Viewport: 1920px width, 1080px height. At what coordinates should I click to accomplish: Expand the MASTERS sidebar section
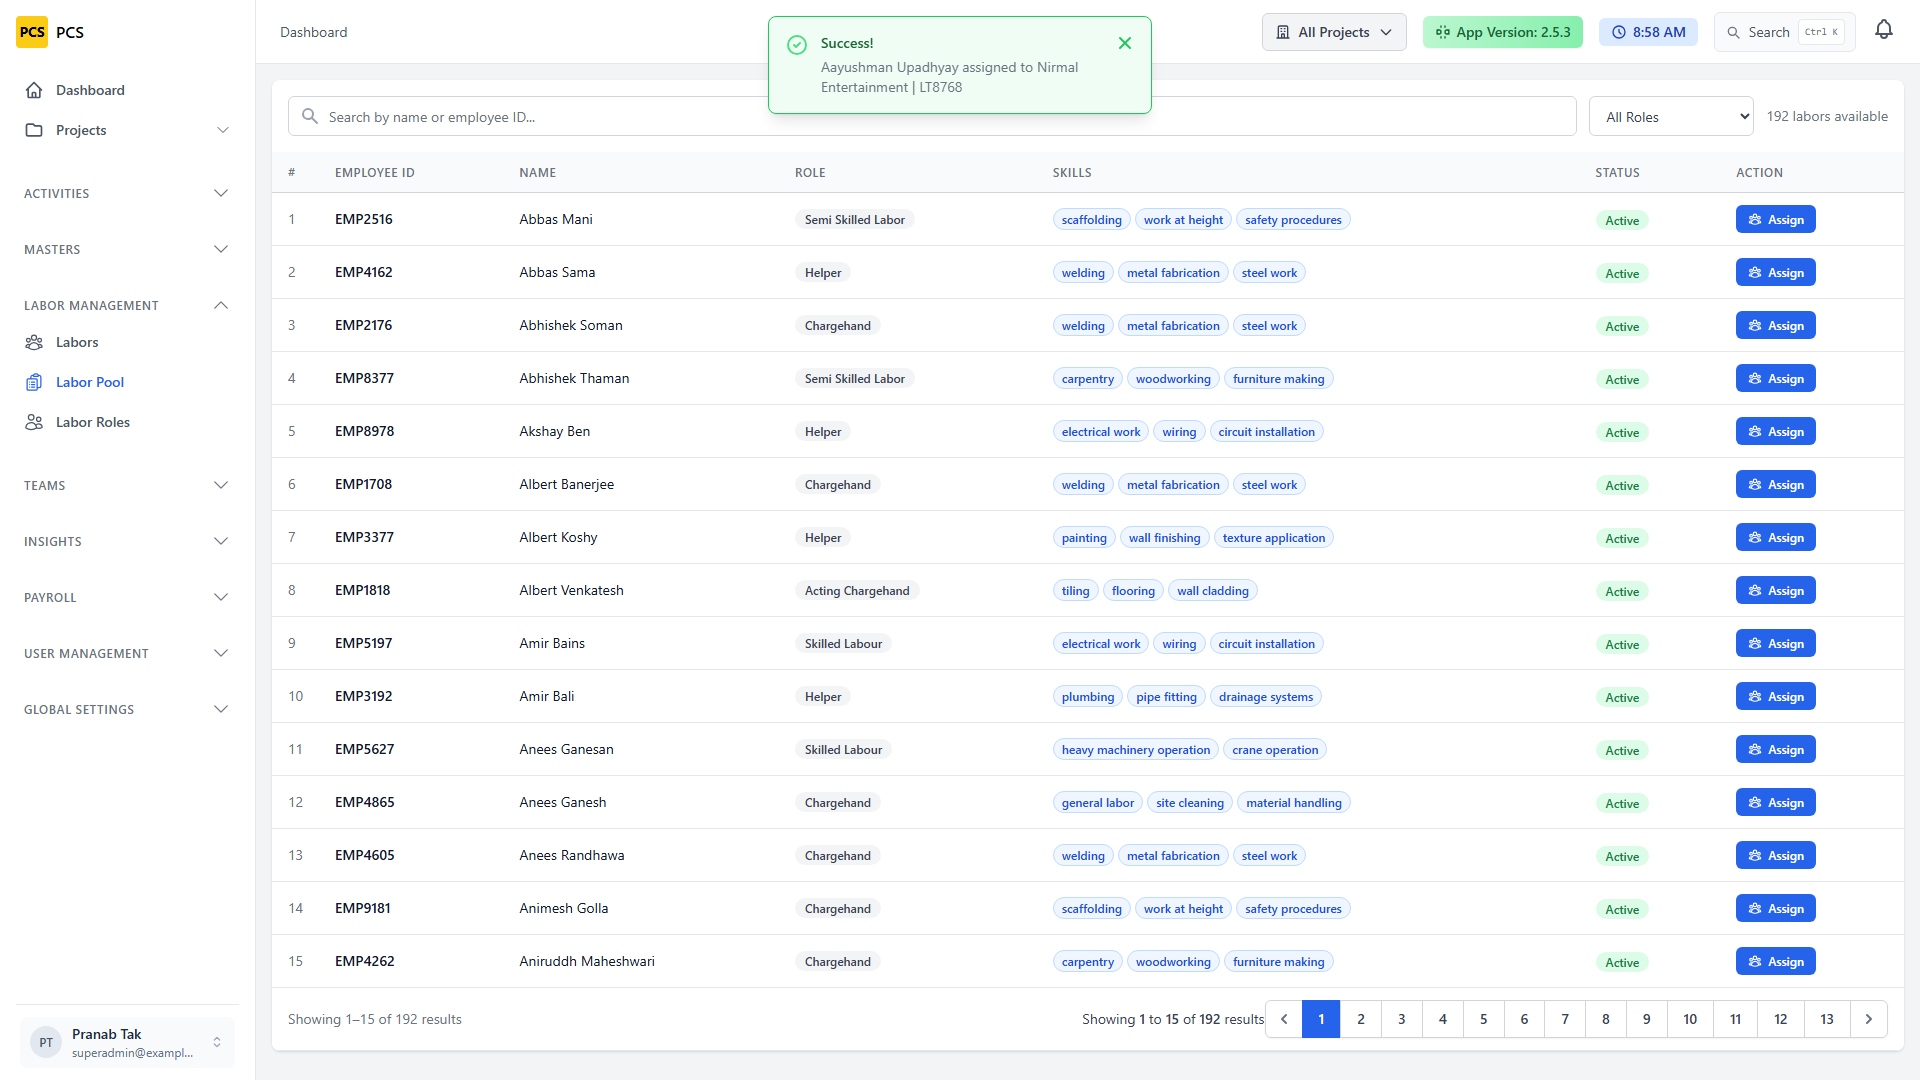click(x=127, y=249)
